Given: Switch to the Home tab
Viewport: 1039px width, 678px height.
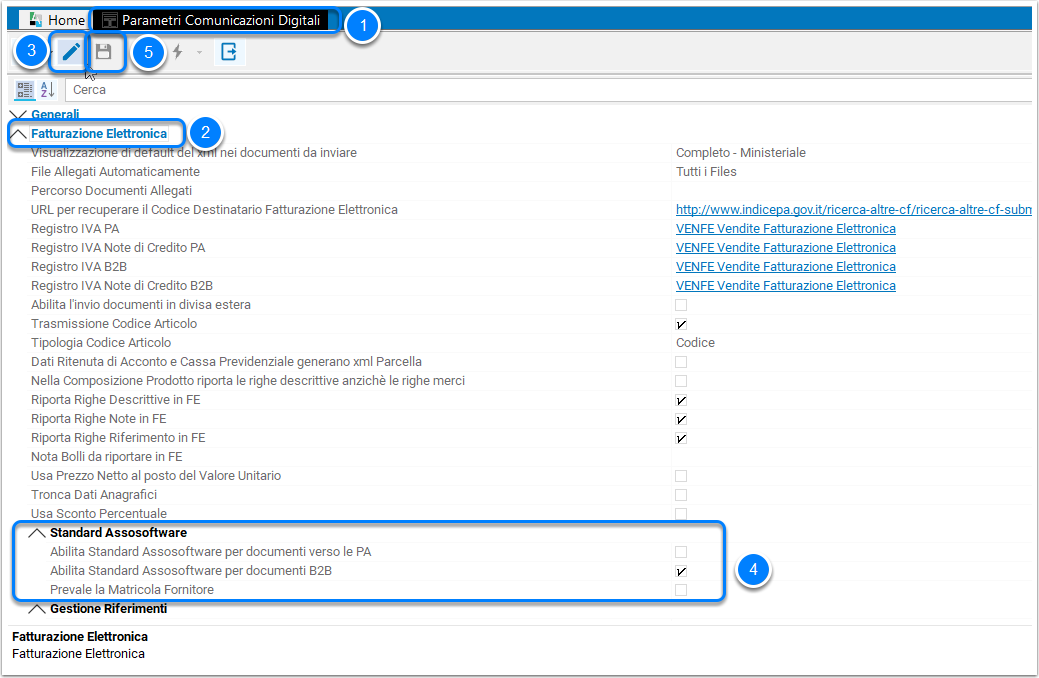Looking at the screenshot, I should click(x=58, y=20).
